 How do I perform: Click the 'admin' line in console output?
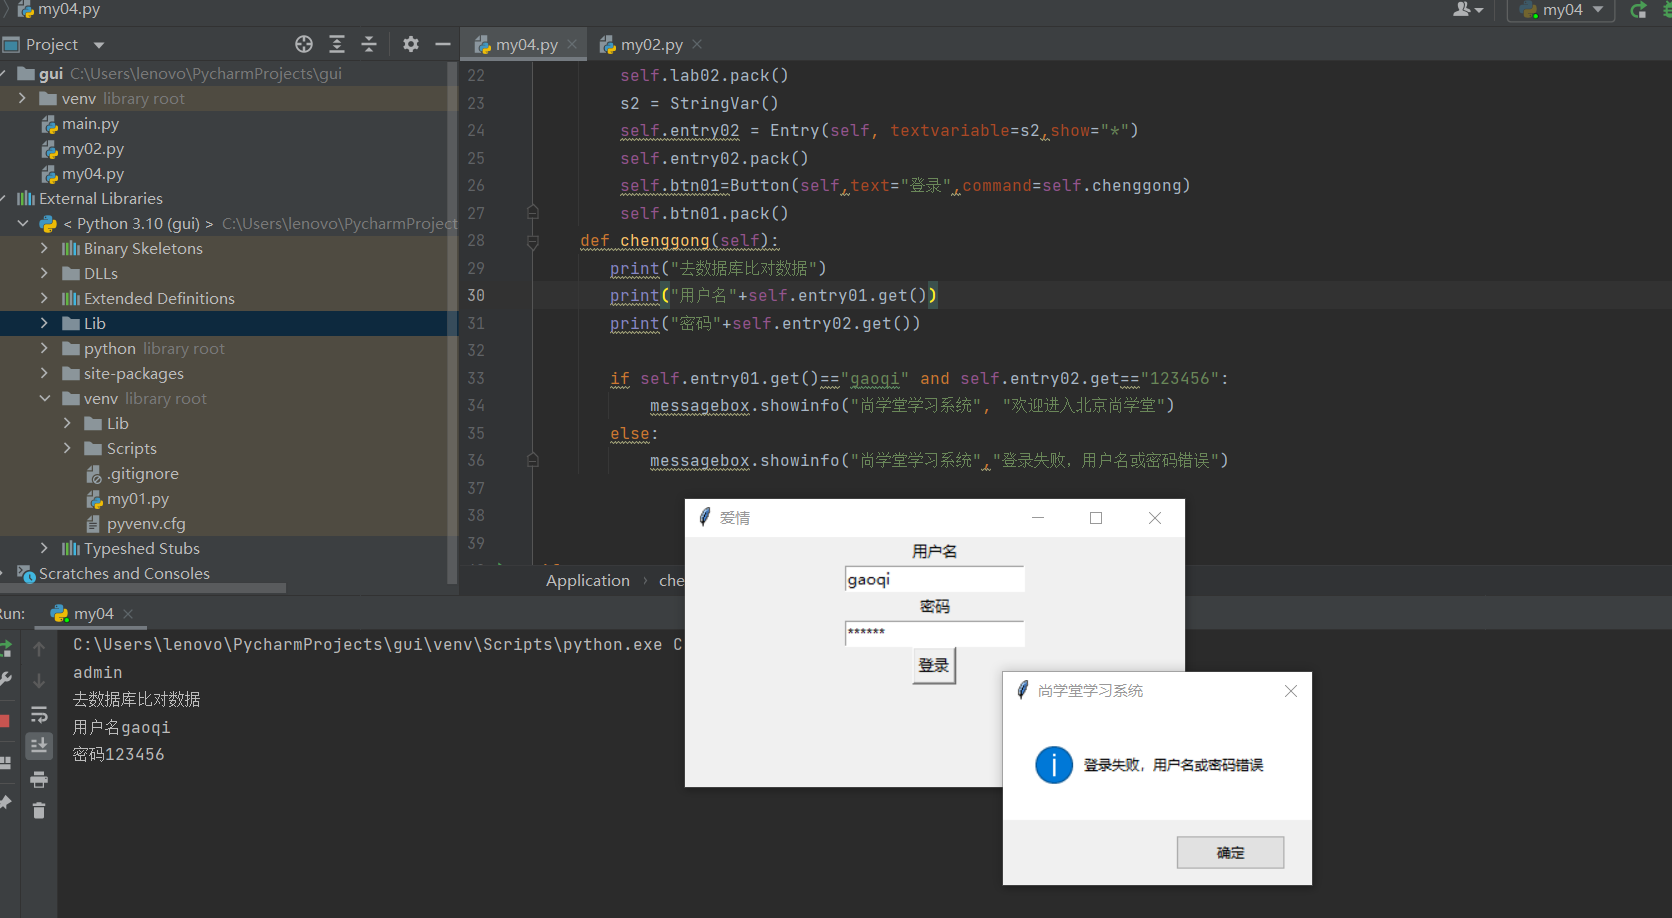click(97, 672)
